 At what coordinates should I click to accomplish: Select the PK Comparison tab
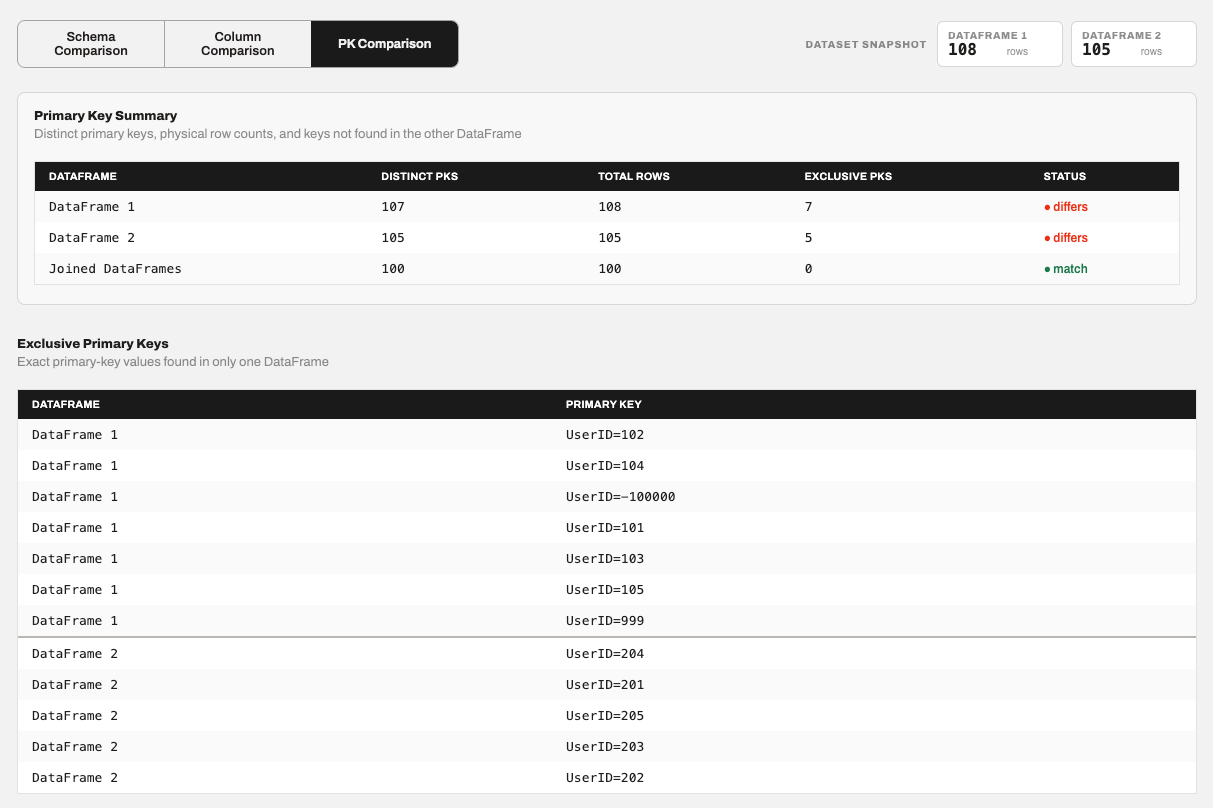click(385, 44)
